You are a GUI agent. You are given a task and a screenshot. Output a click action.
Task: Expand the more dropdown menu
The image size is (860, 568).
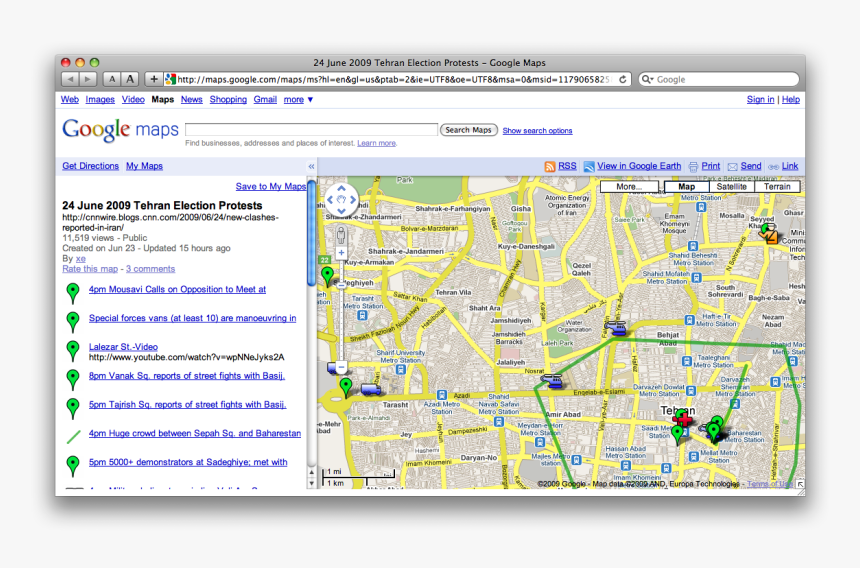(x=298, y=99)
